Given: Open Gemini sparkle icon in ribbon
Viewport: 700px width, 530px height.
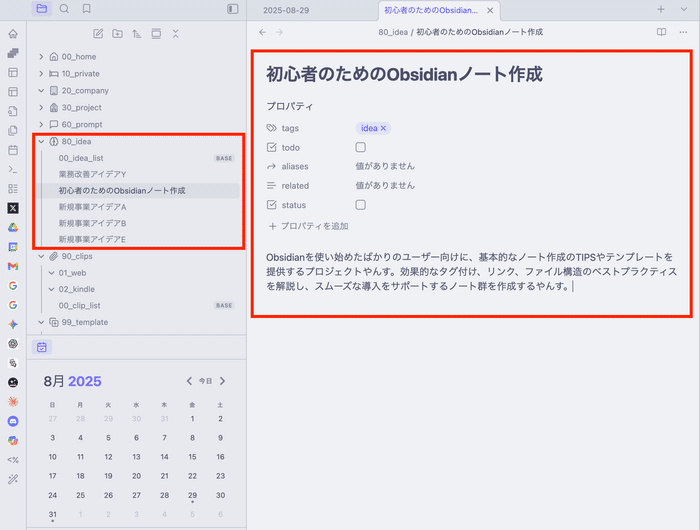Looking at the screenshot, I should [x=13, y=324].
